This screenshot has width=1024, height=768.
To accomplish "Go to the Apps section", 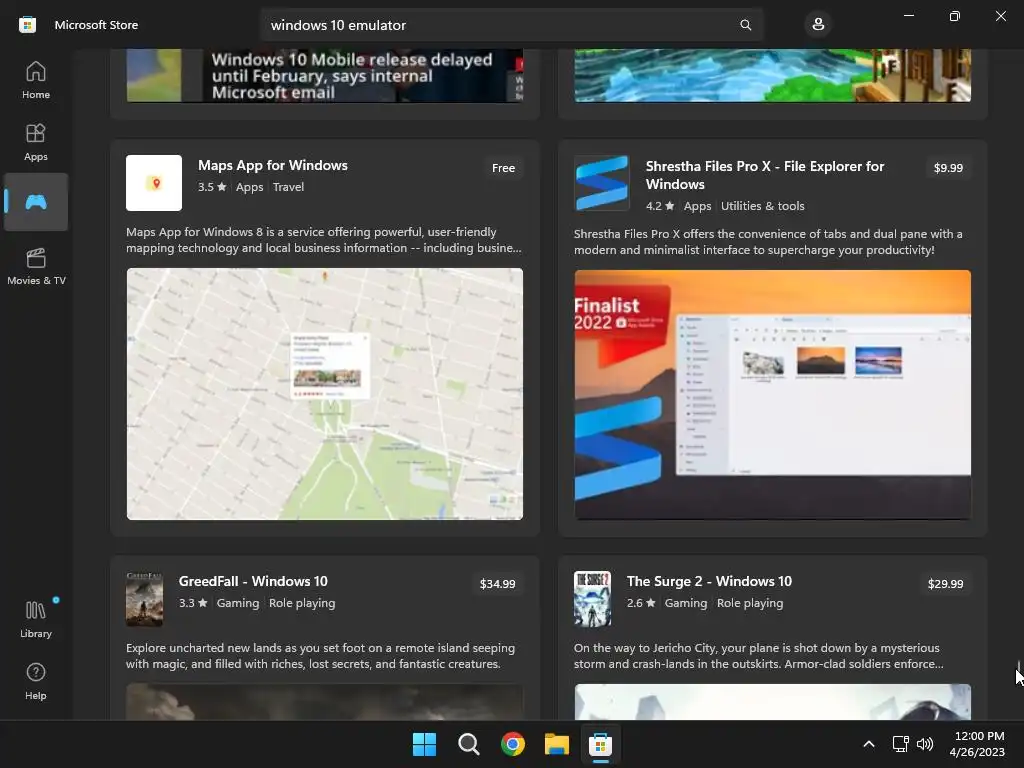I will coord(36,142).
